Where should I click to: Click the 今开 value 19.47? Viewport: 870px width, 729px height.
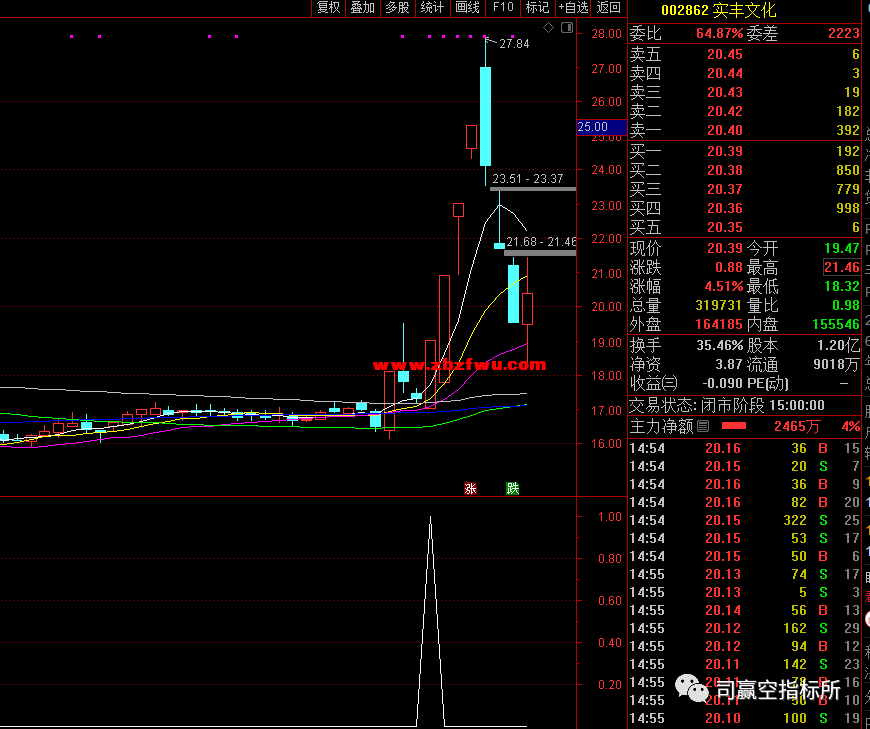click(x=842, y=248)
